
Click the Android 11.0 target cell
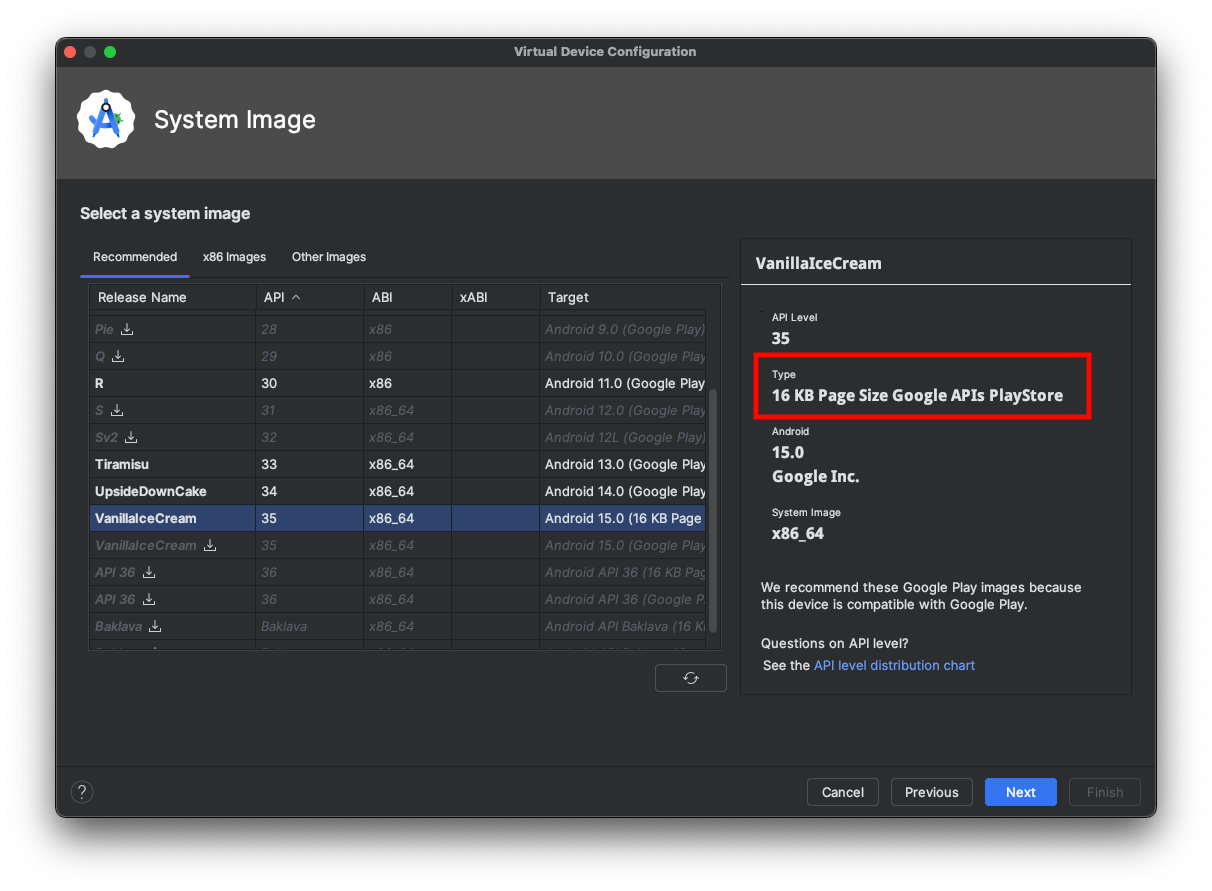coord(624,383)
